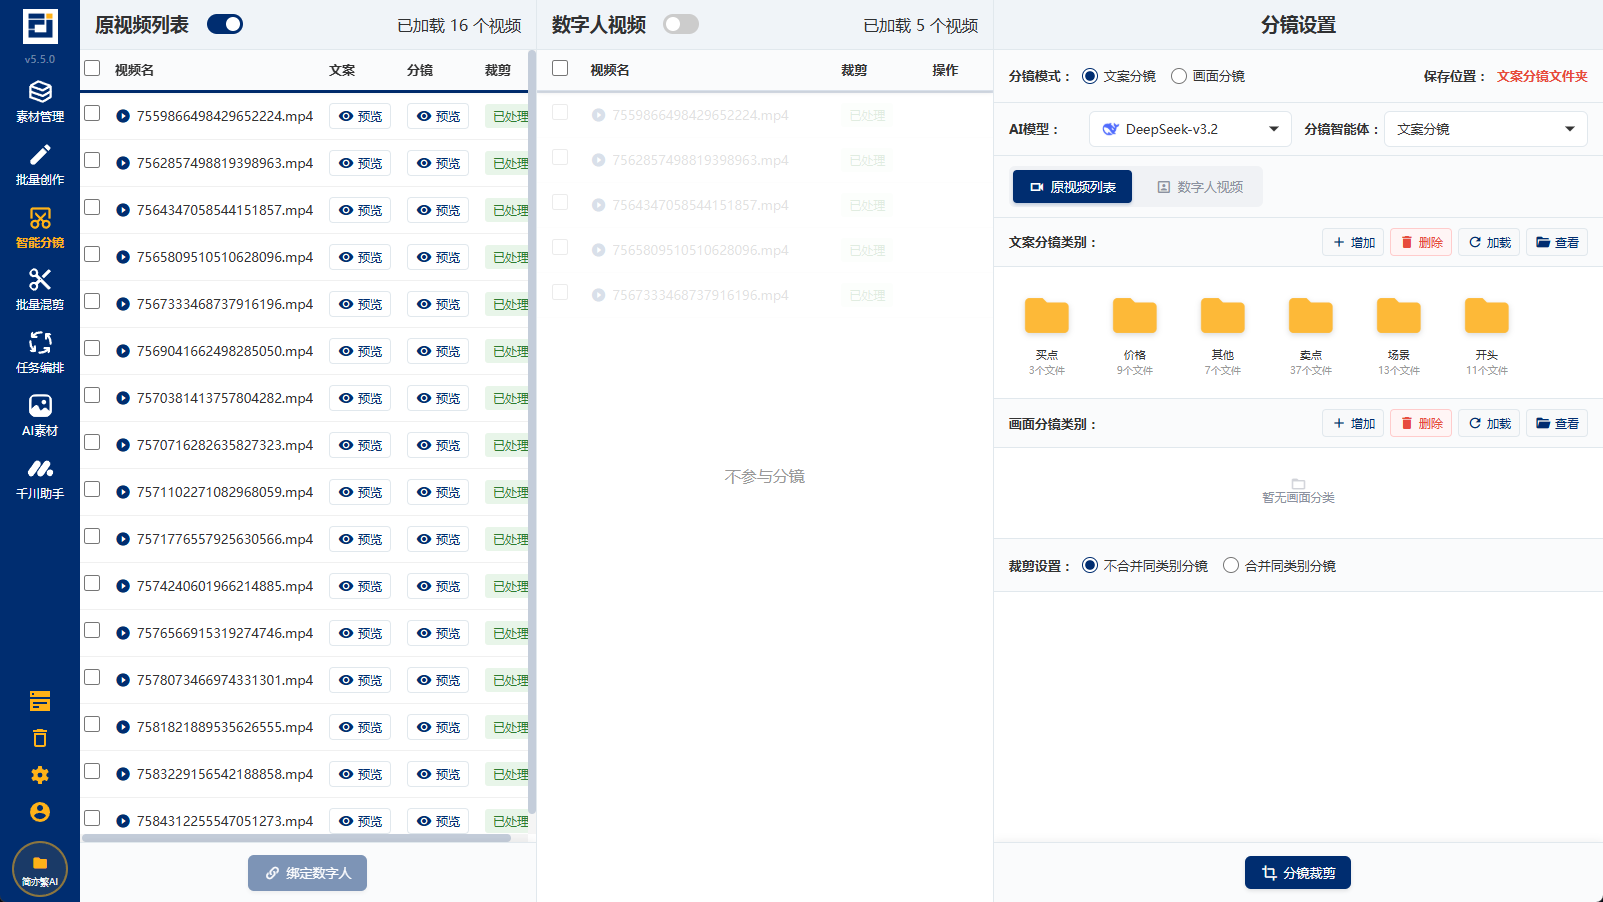Viewport: 1603px width, 902px height.
Task: Toggle off the 原视频列表 switch
Action: coord(224,23)
